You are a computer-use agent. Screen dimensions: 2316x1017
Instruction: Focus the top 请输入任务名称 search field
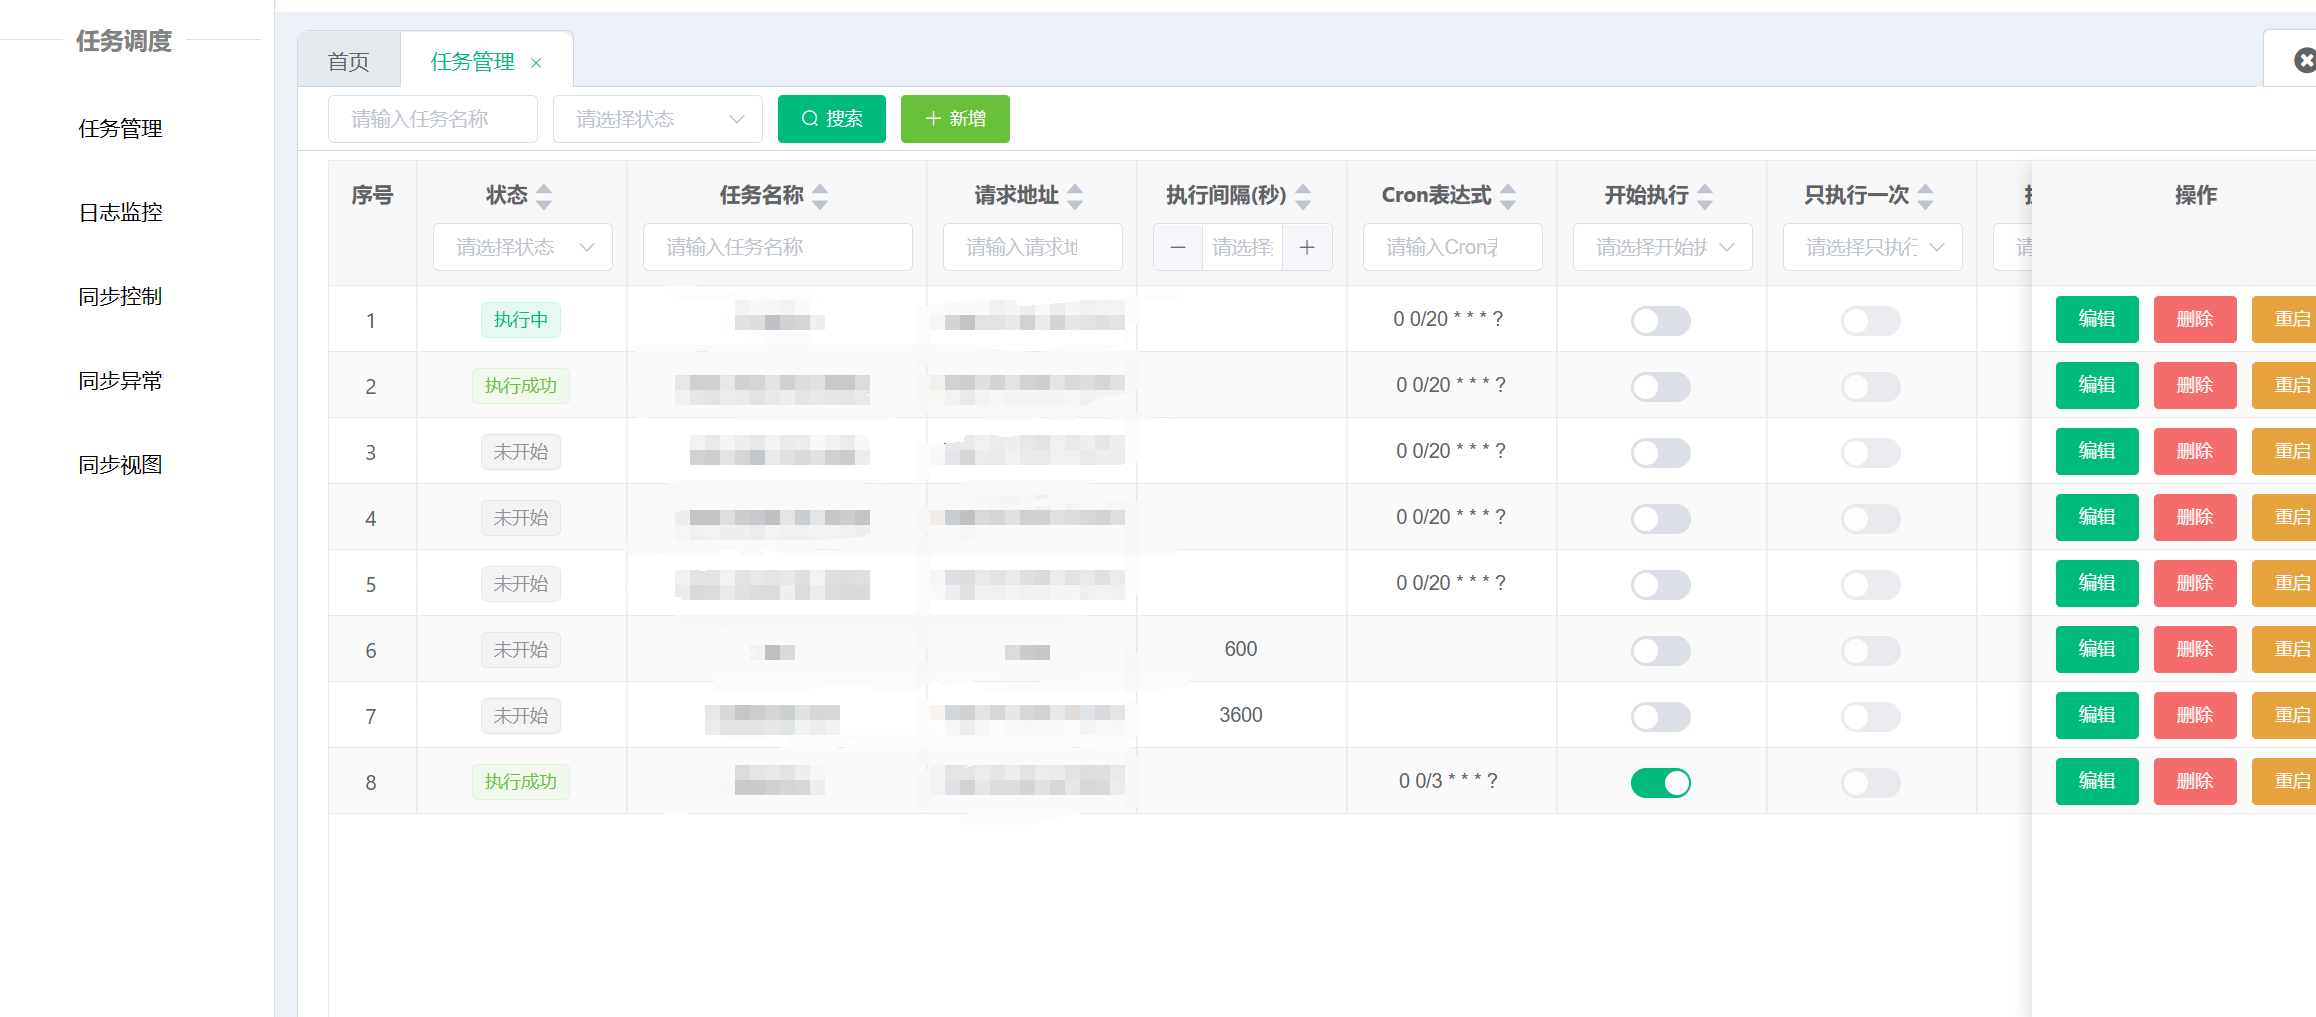(x=433, y=119)
